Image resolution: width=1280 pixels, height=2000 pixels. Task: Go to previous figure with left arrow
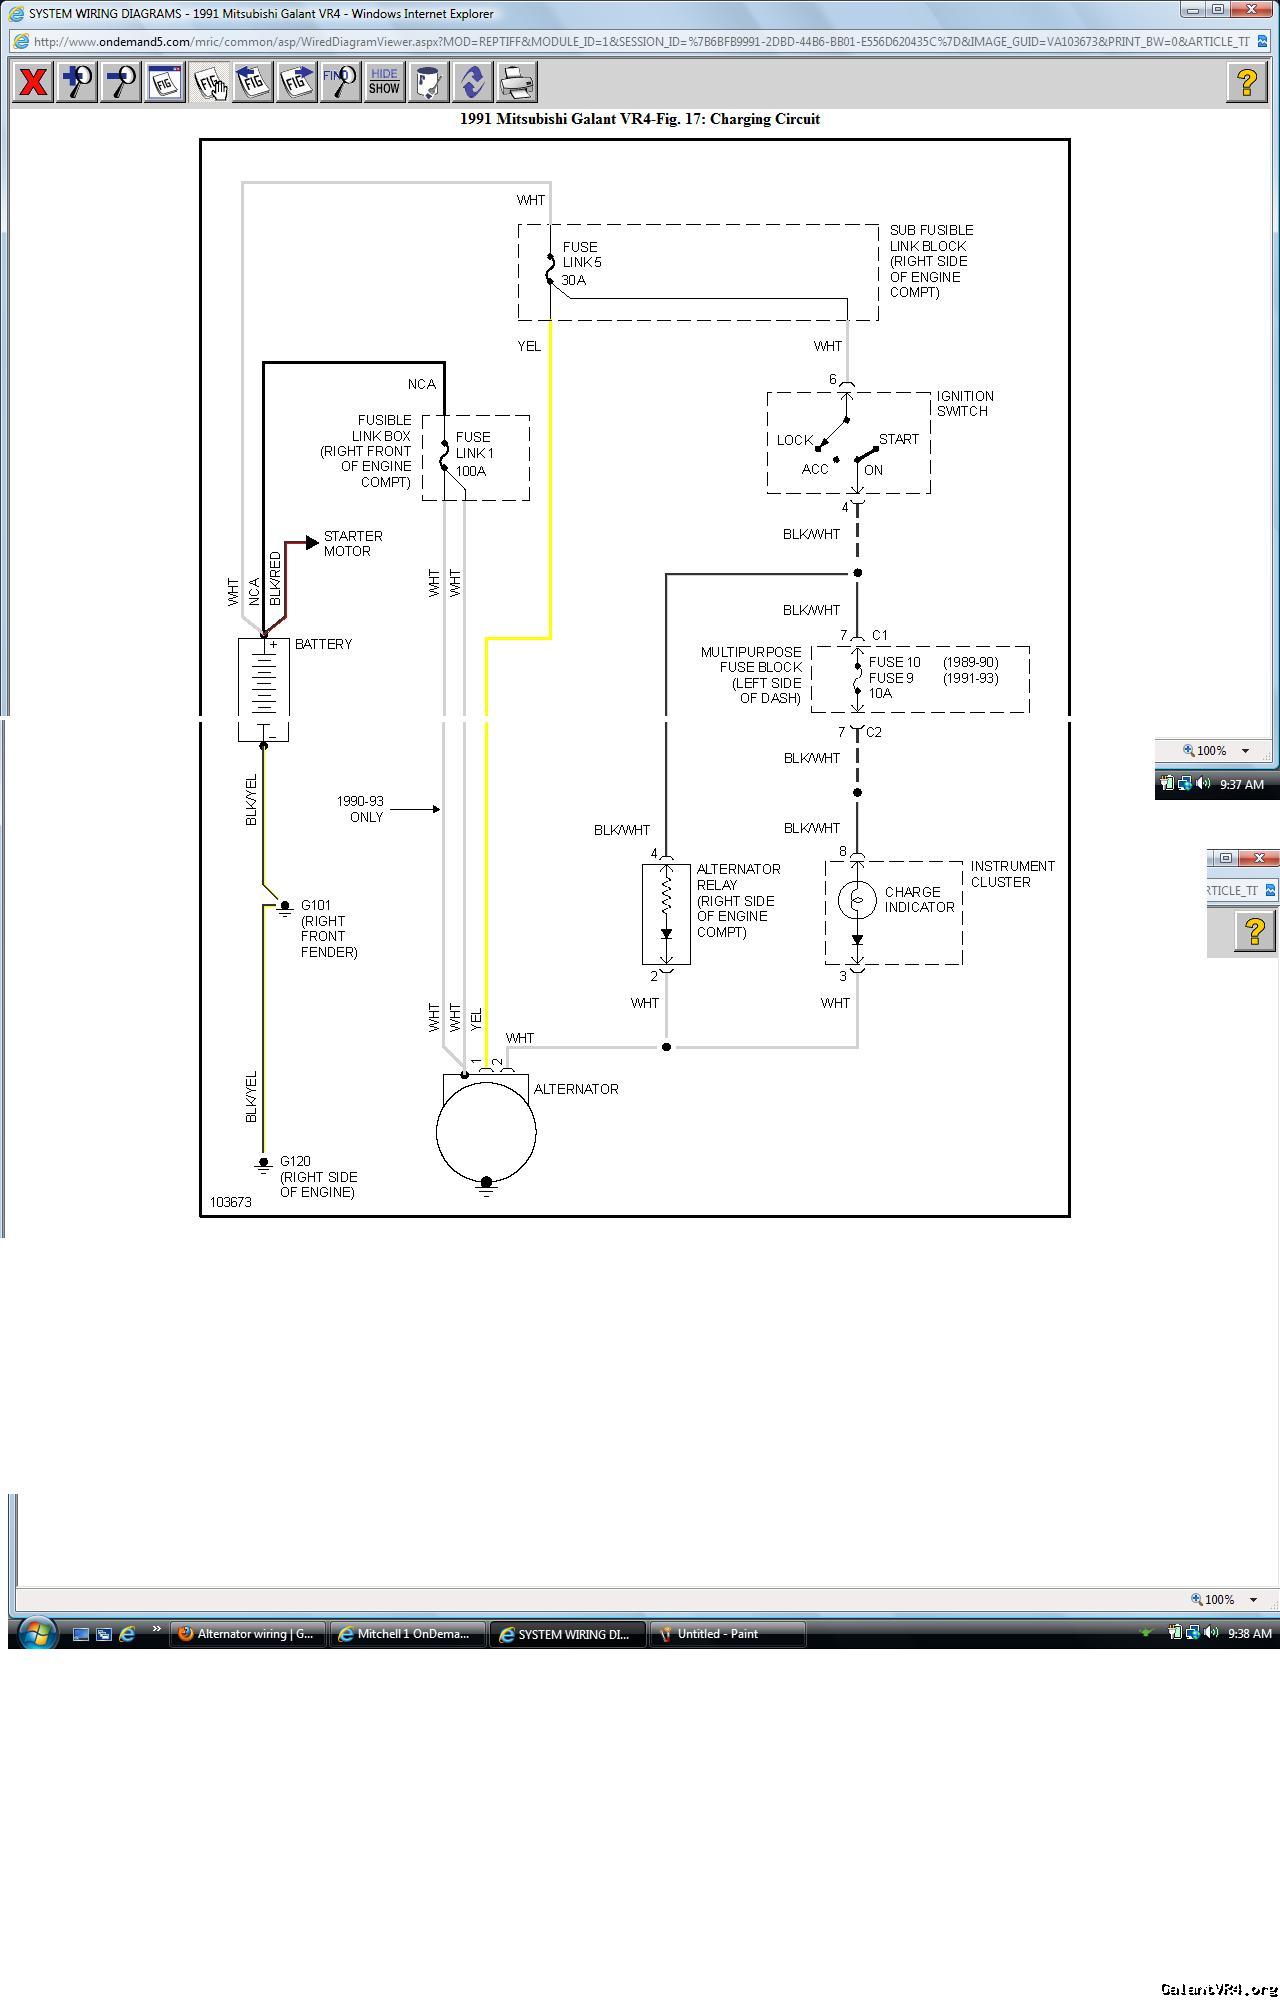click(253, 82)
